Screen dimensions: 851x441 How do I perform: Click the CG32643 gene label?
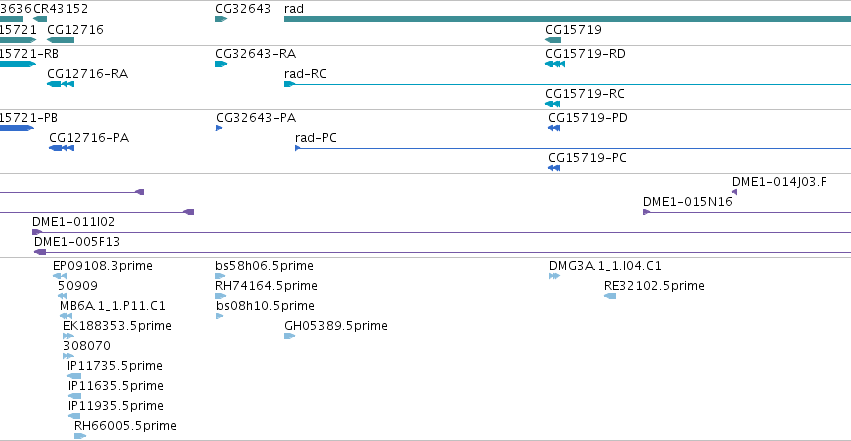[243, 9]
